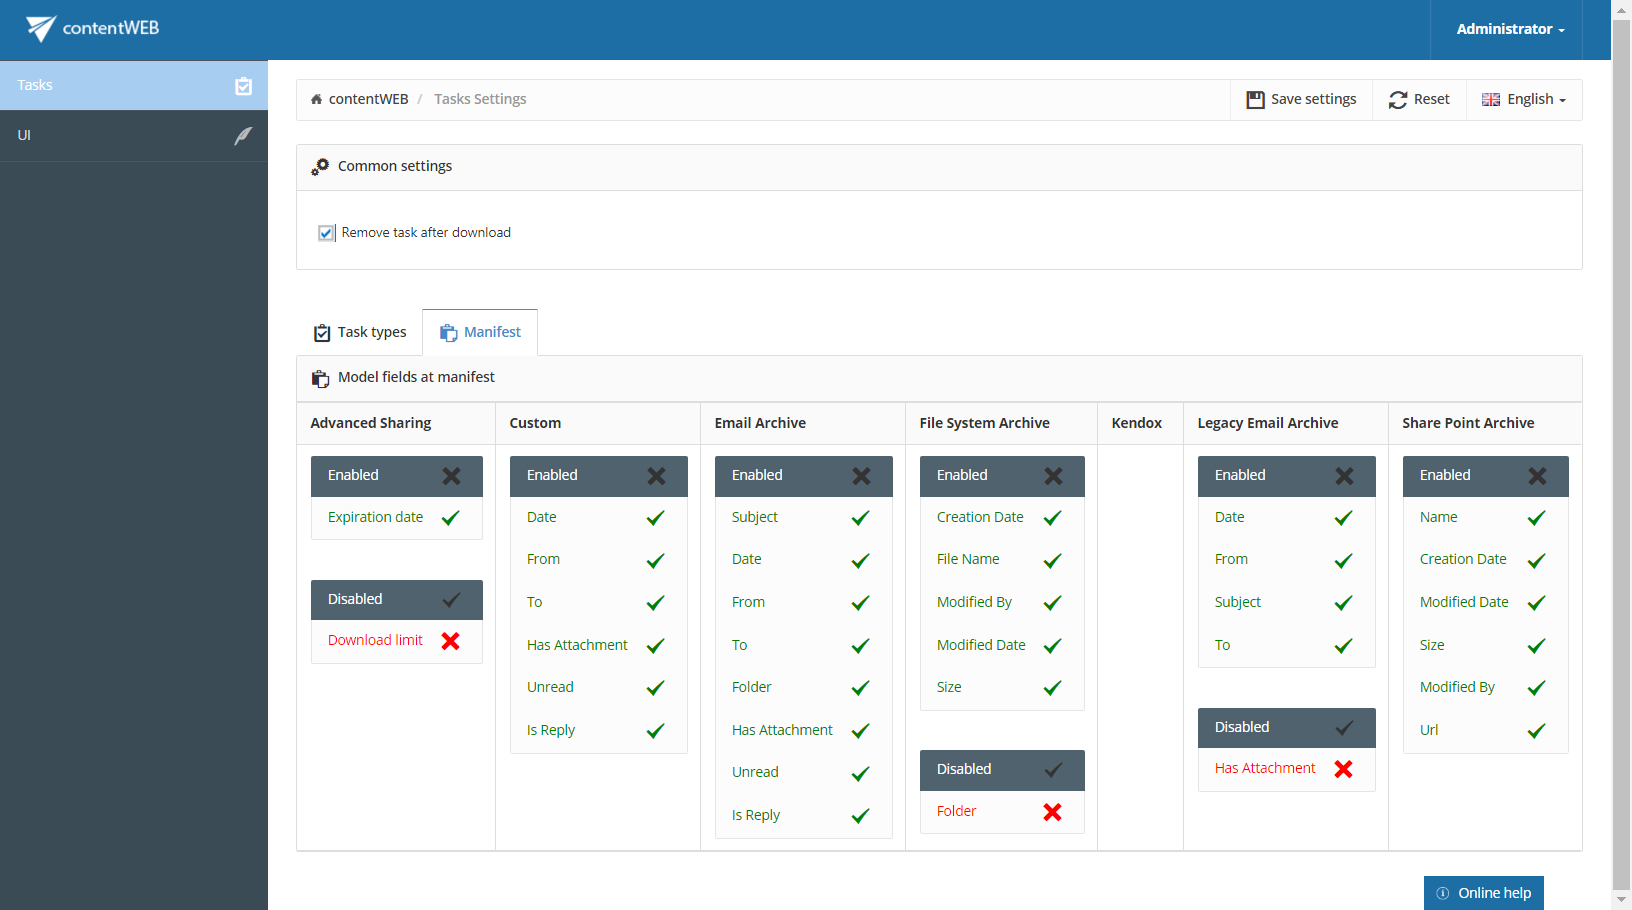Enable all Advanced Sharing disabled fields
The image size is (1632, 910).
tap(452, 600)
